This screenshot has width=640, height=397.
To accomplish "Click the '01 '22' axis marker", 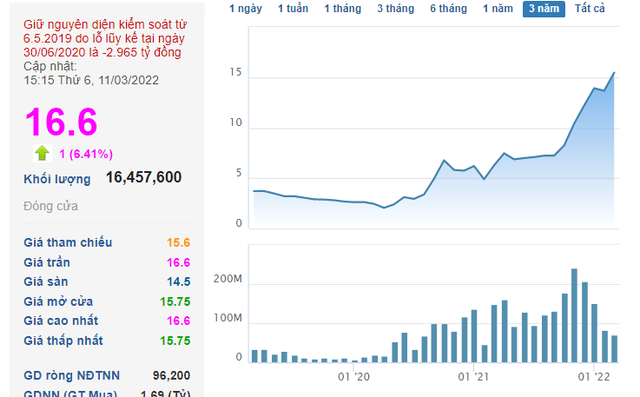I will click(x=594, y=377).
